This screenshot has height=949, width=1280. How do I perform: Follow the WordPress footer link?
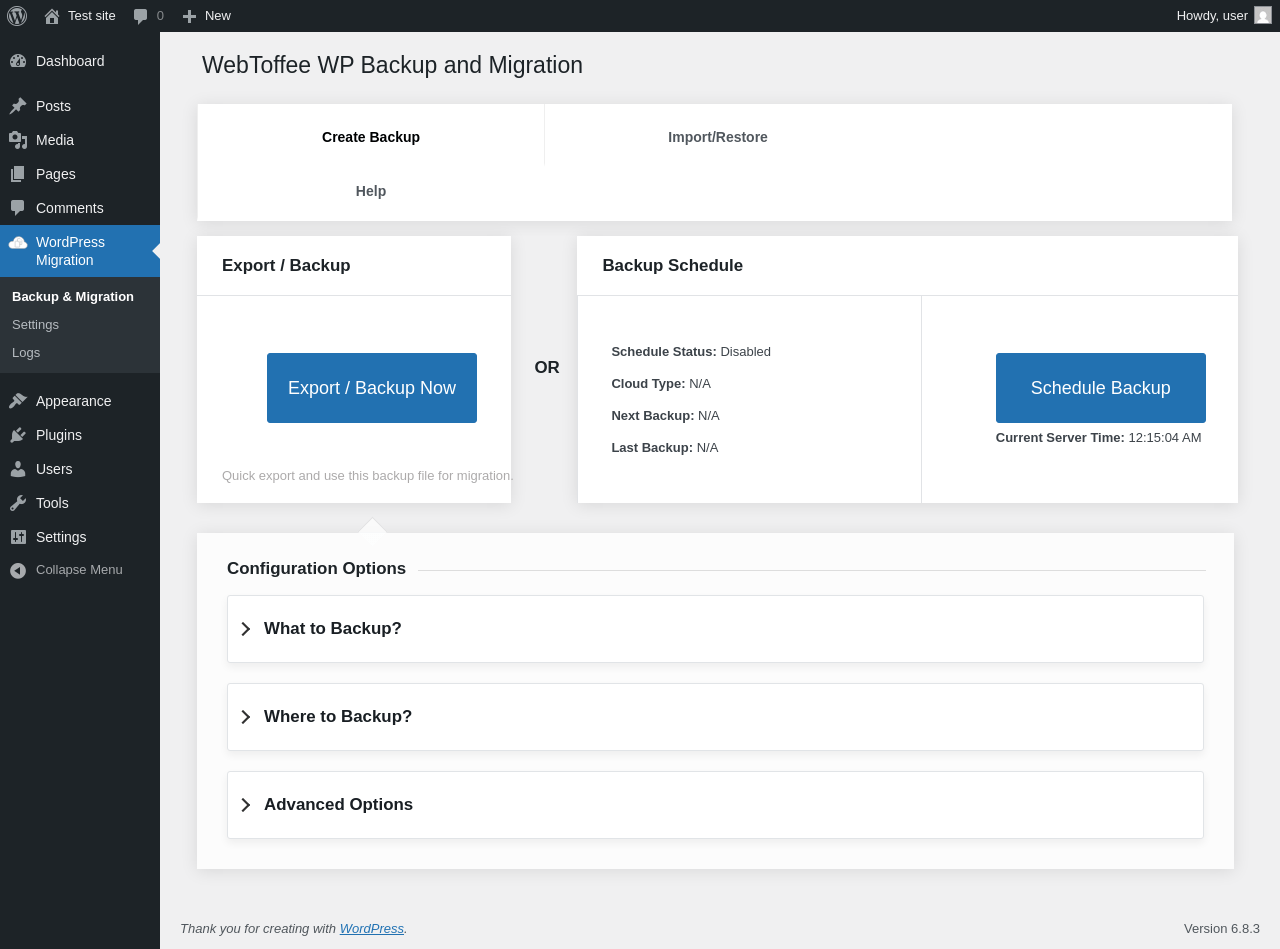371,928
